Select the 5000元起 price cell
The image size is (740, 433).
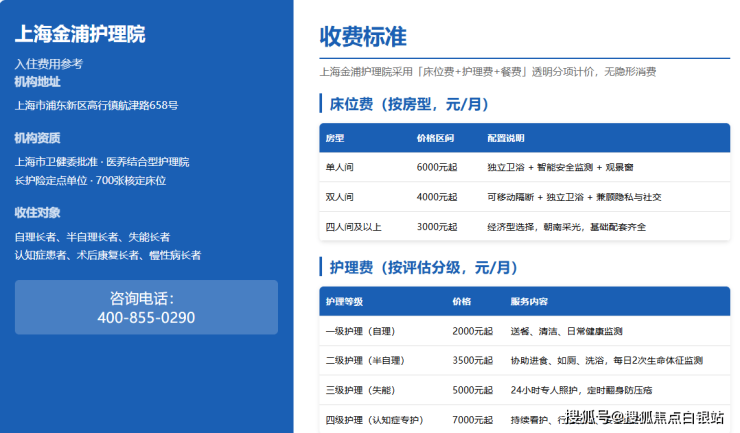[472, 391]
